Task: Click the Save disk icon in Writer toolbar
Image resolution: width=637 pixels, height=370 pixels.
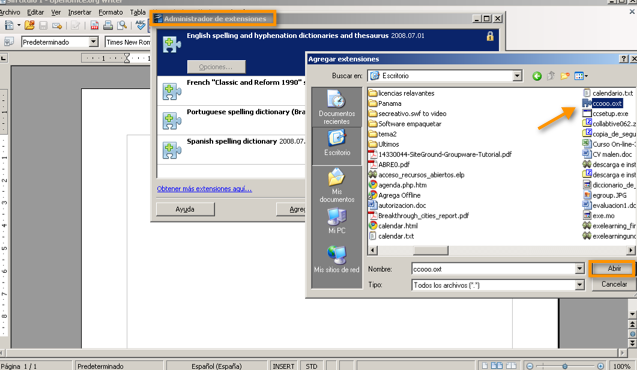Action: (x=43, y=26)
